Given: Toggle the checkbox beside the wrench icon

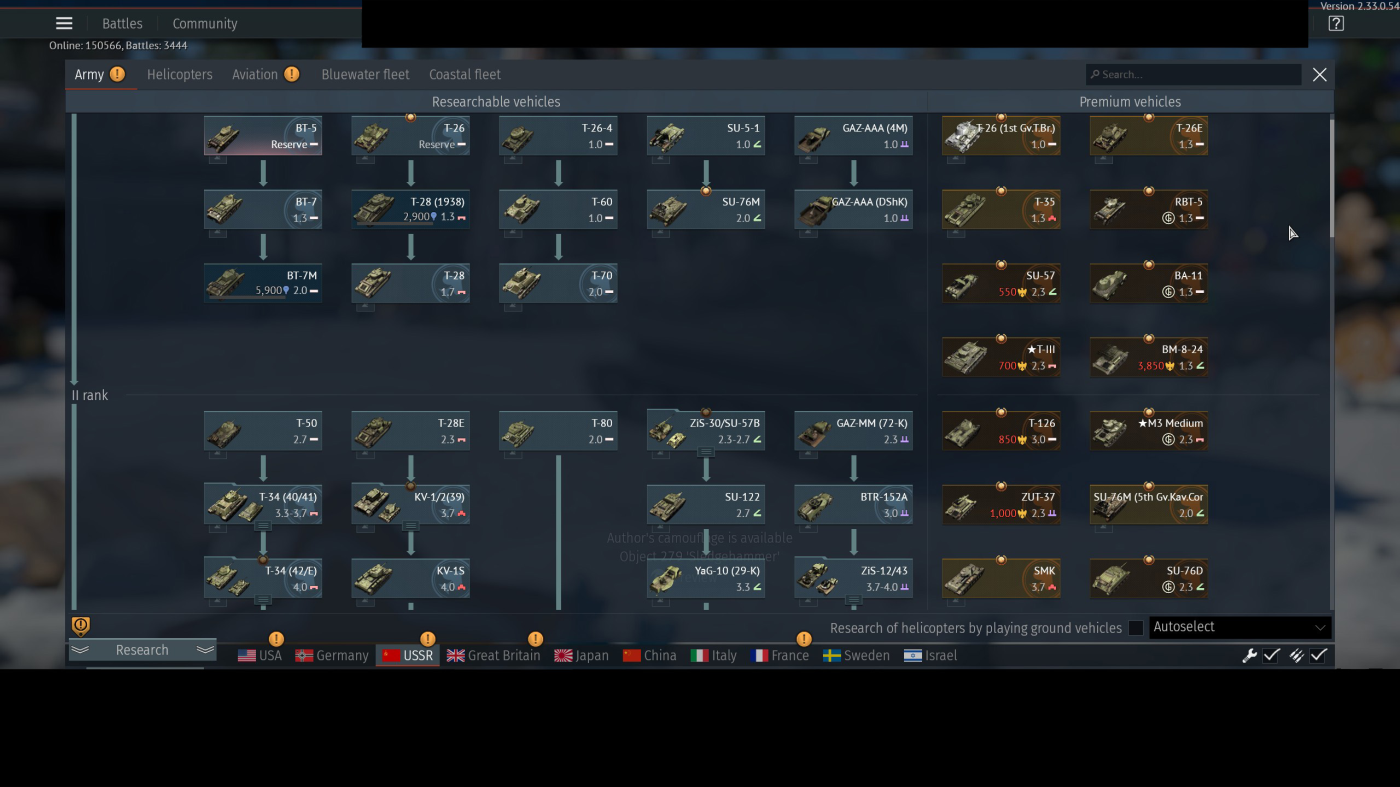Looking at the screenshot, I should (x=1272, y=655).
